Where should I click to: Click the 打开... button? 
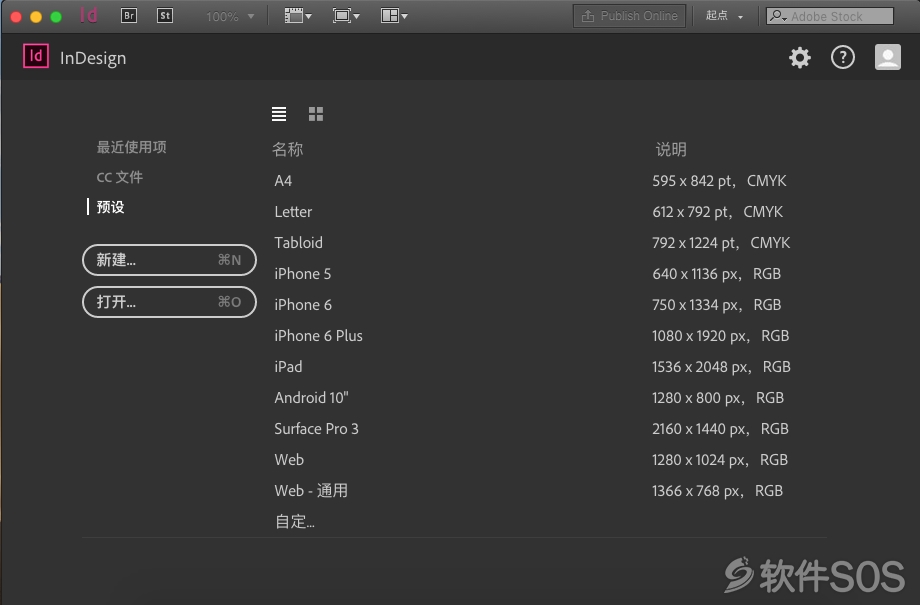tap(169, 302)
